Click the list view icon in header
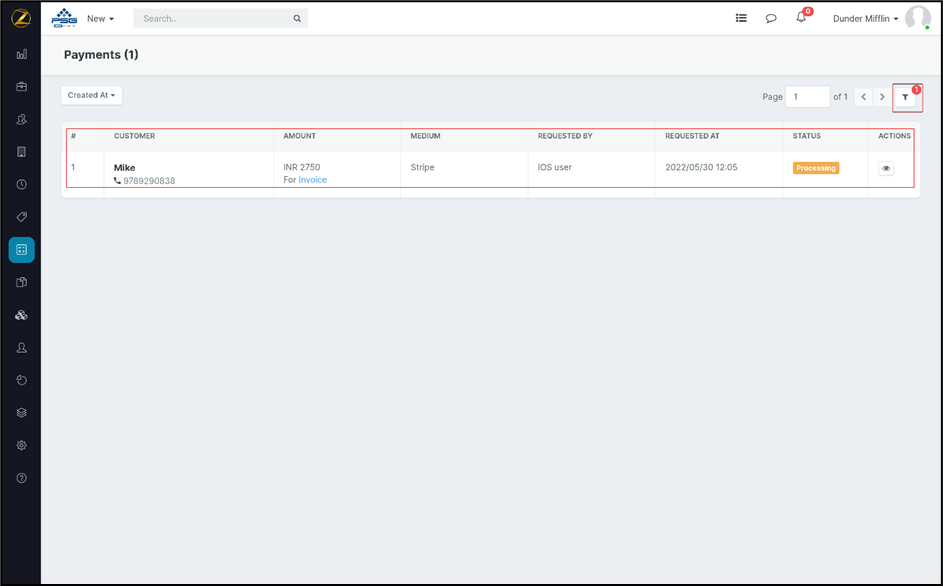The image size is (943, 586). 741,18
